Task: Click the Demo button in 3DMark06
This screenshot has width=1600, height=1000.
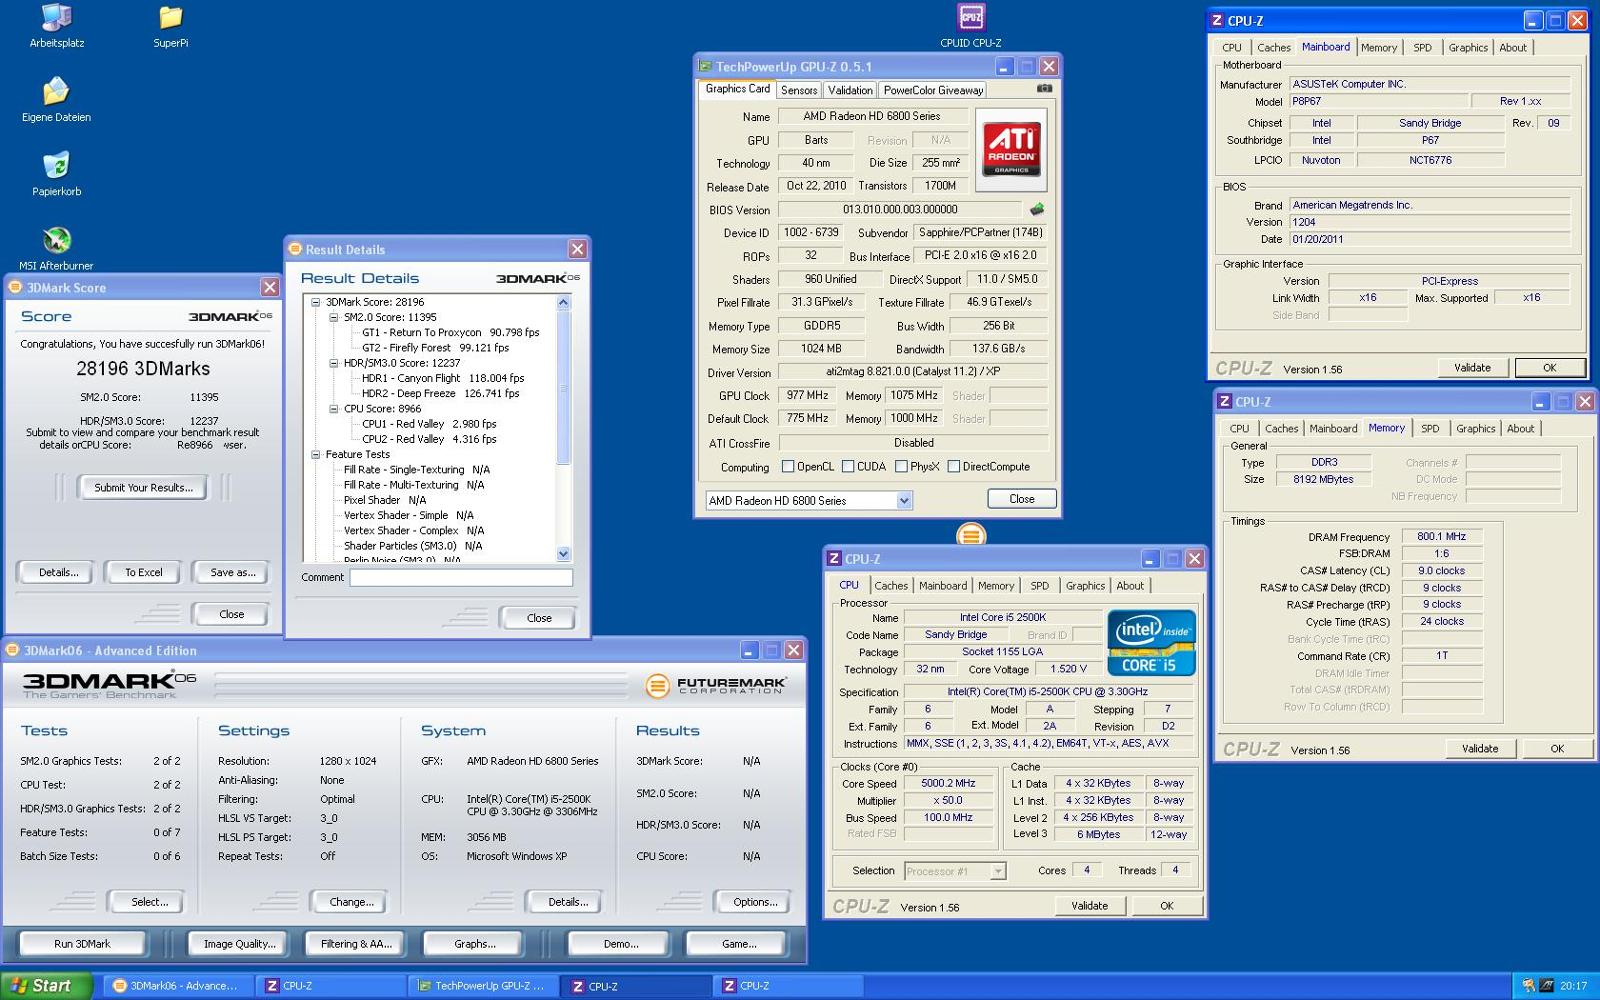Action: 620,944
